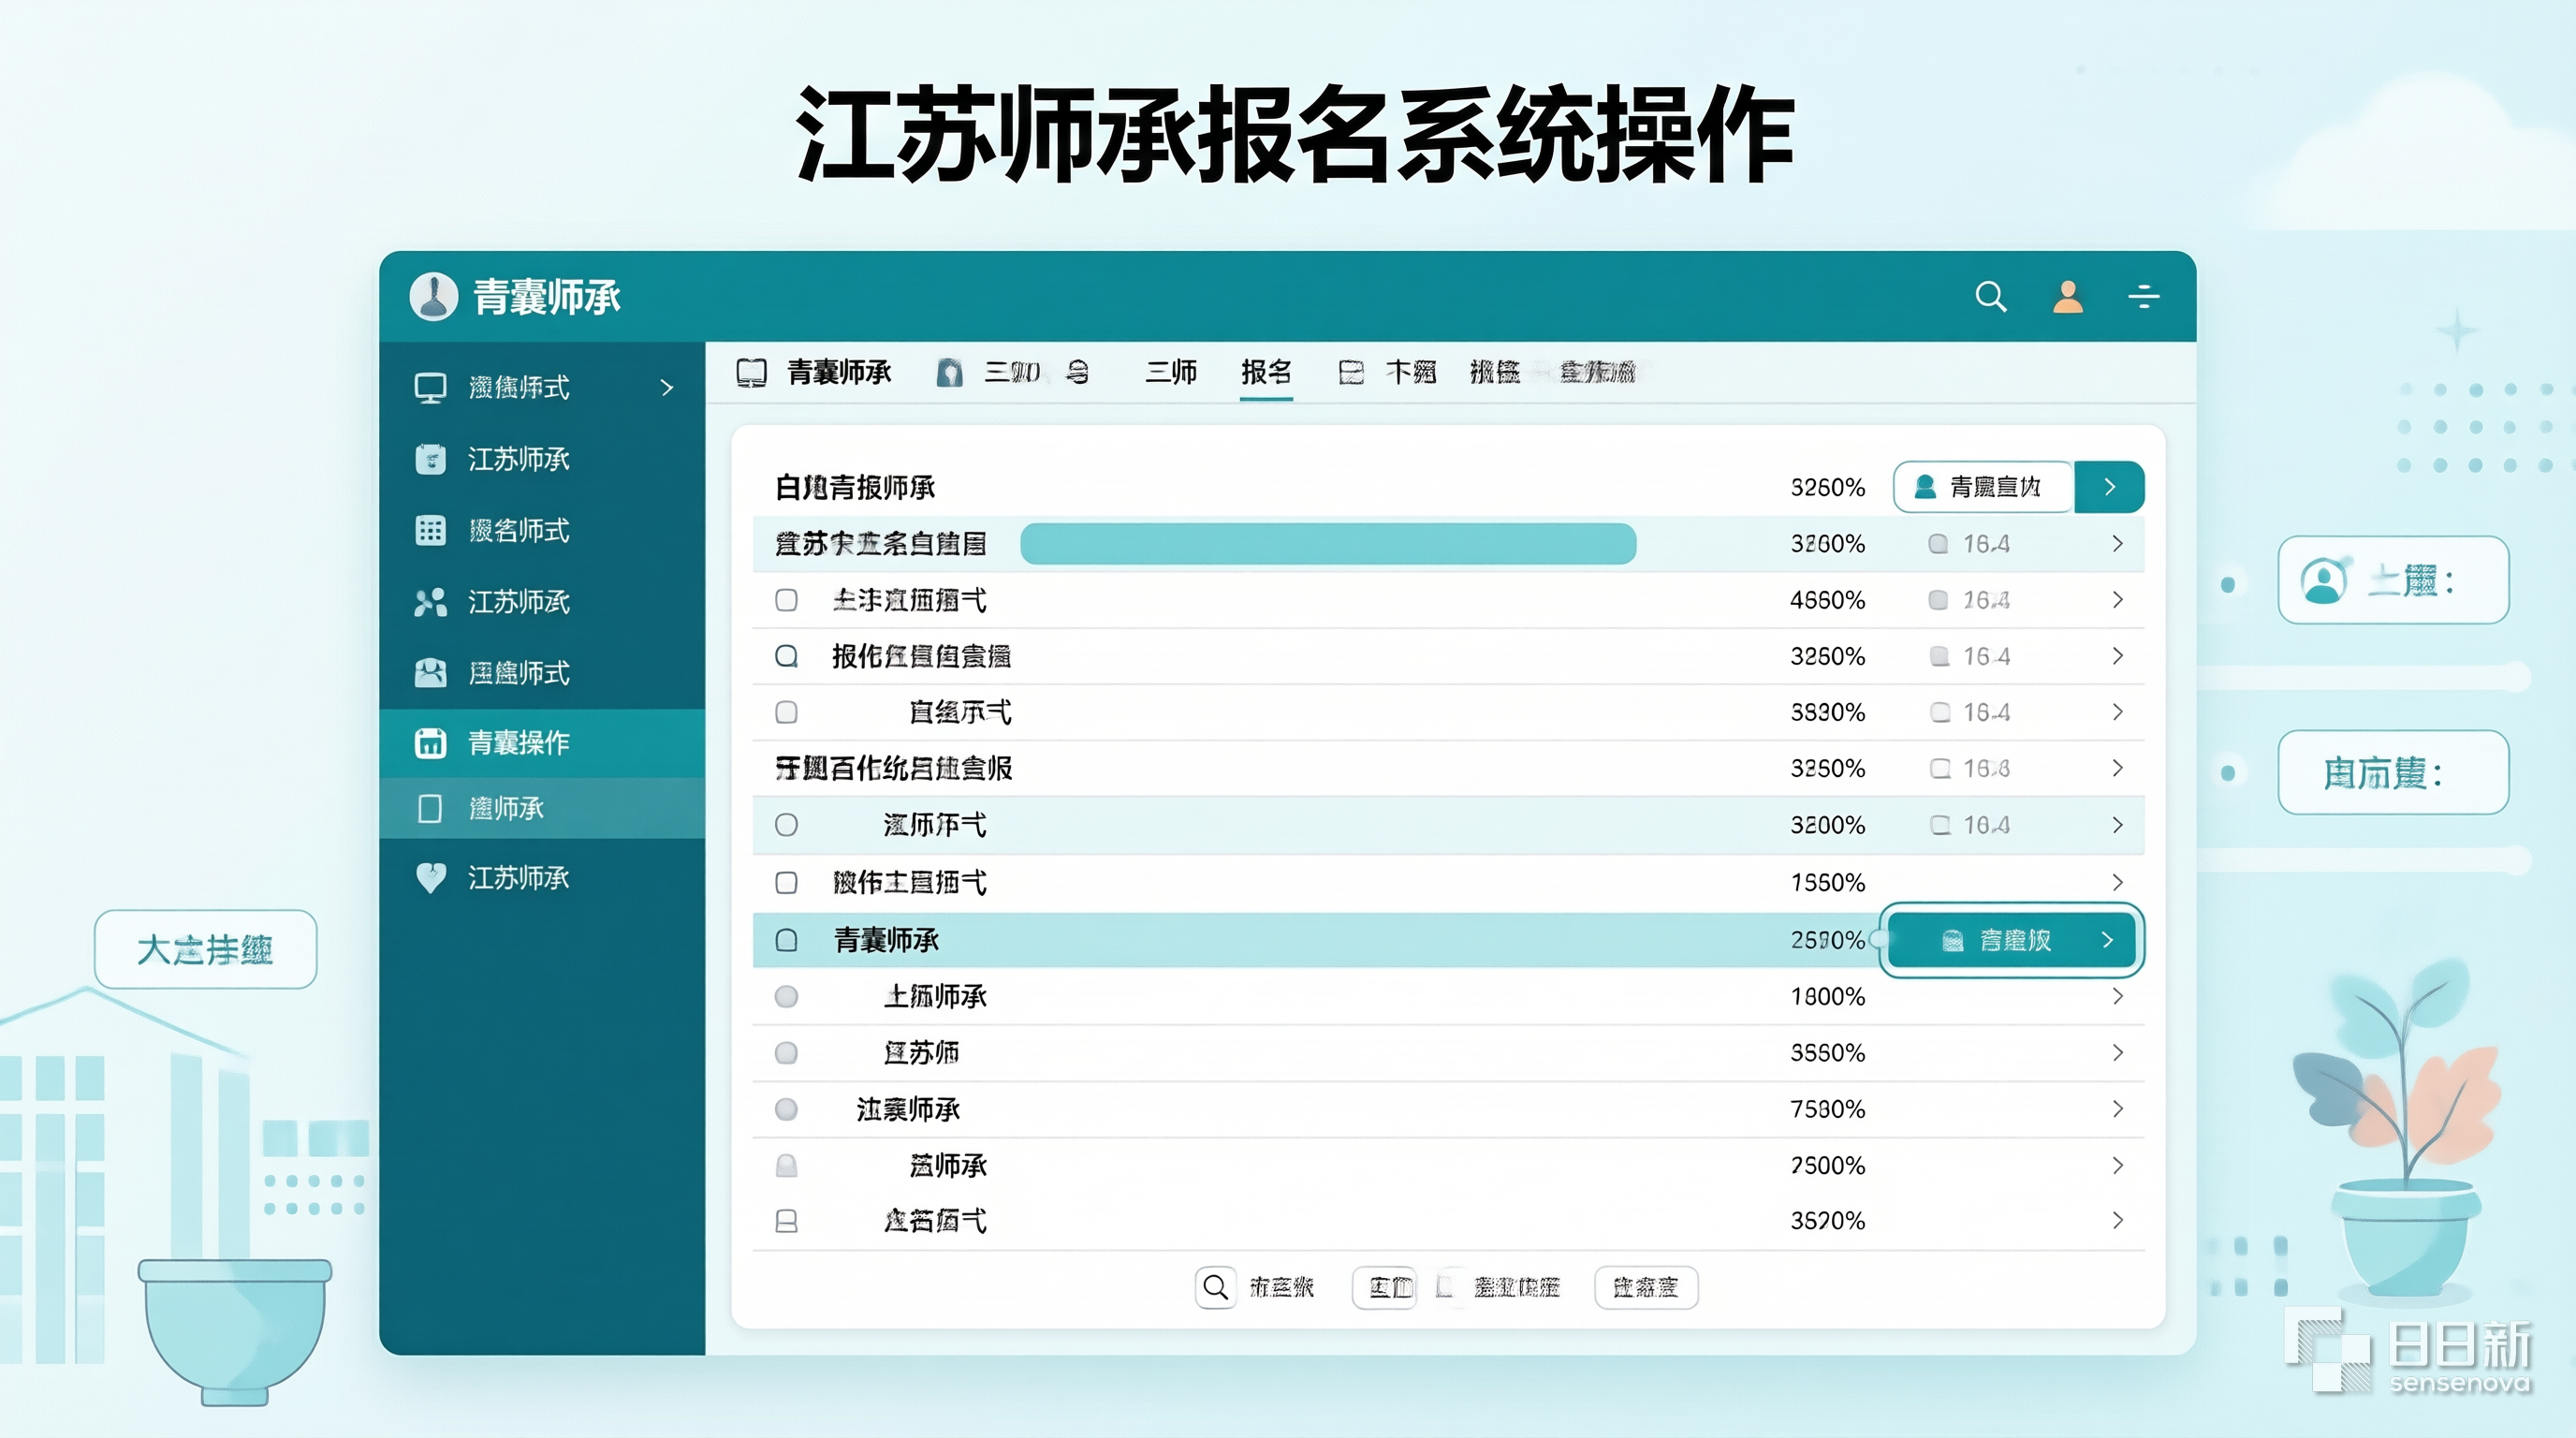Expand the 1800% row chevron
The image size is (2576, 1438).
[2117, 997]
